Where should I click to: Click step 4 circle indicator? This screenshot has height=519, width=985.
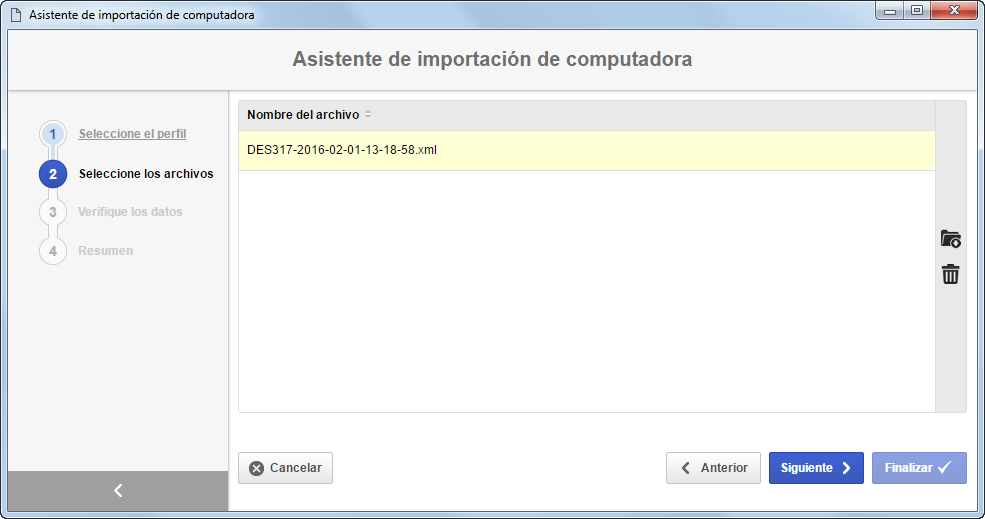pos(53,251)
